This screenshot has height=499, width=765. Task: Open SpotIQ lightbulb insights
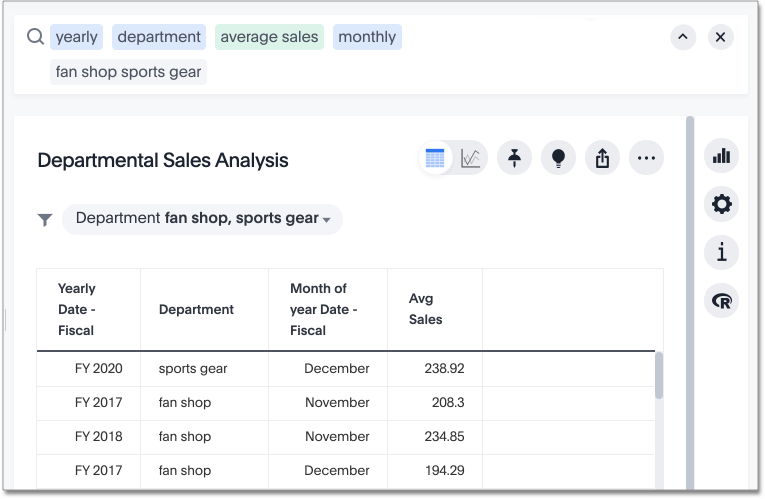coord(558,159)
